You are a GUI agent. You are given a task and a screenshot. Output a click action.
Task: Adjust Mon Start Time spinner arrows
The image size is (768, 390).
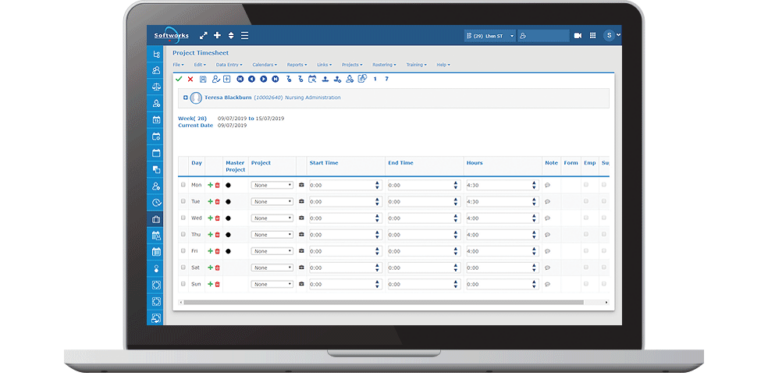(x=377, y=185)
